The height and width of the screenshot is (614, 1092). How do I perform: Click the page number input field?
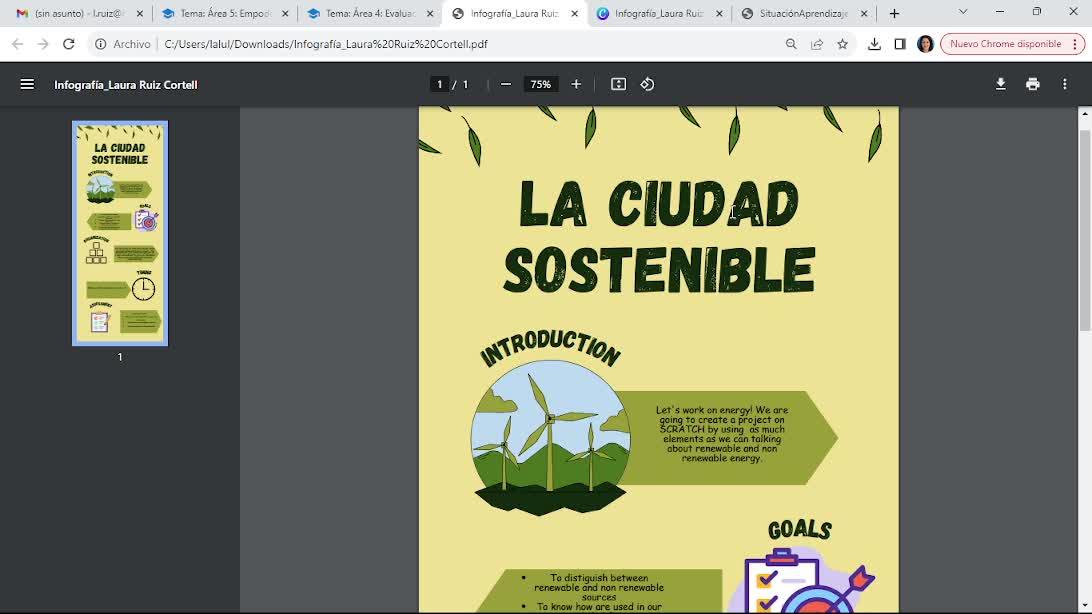pos(439,84)
